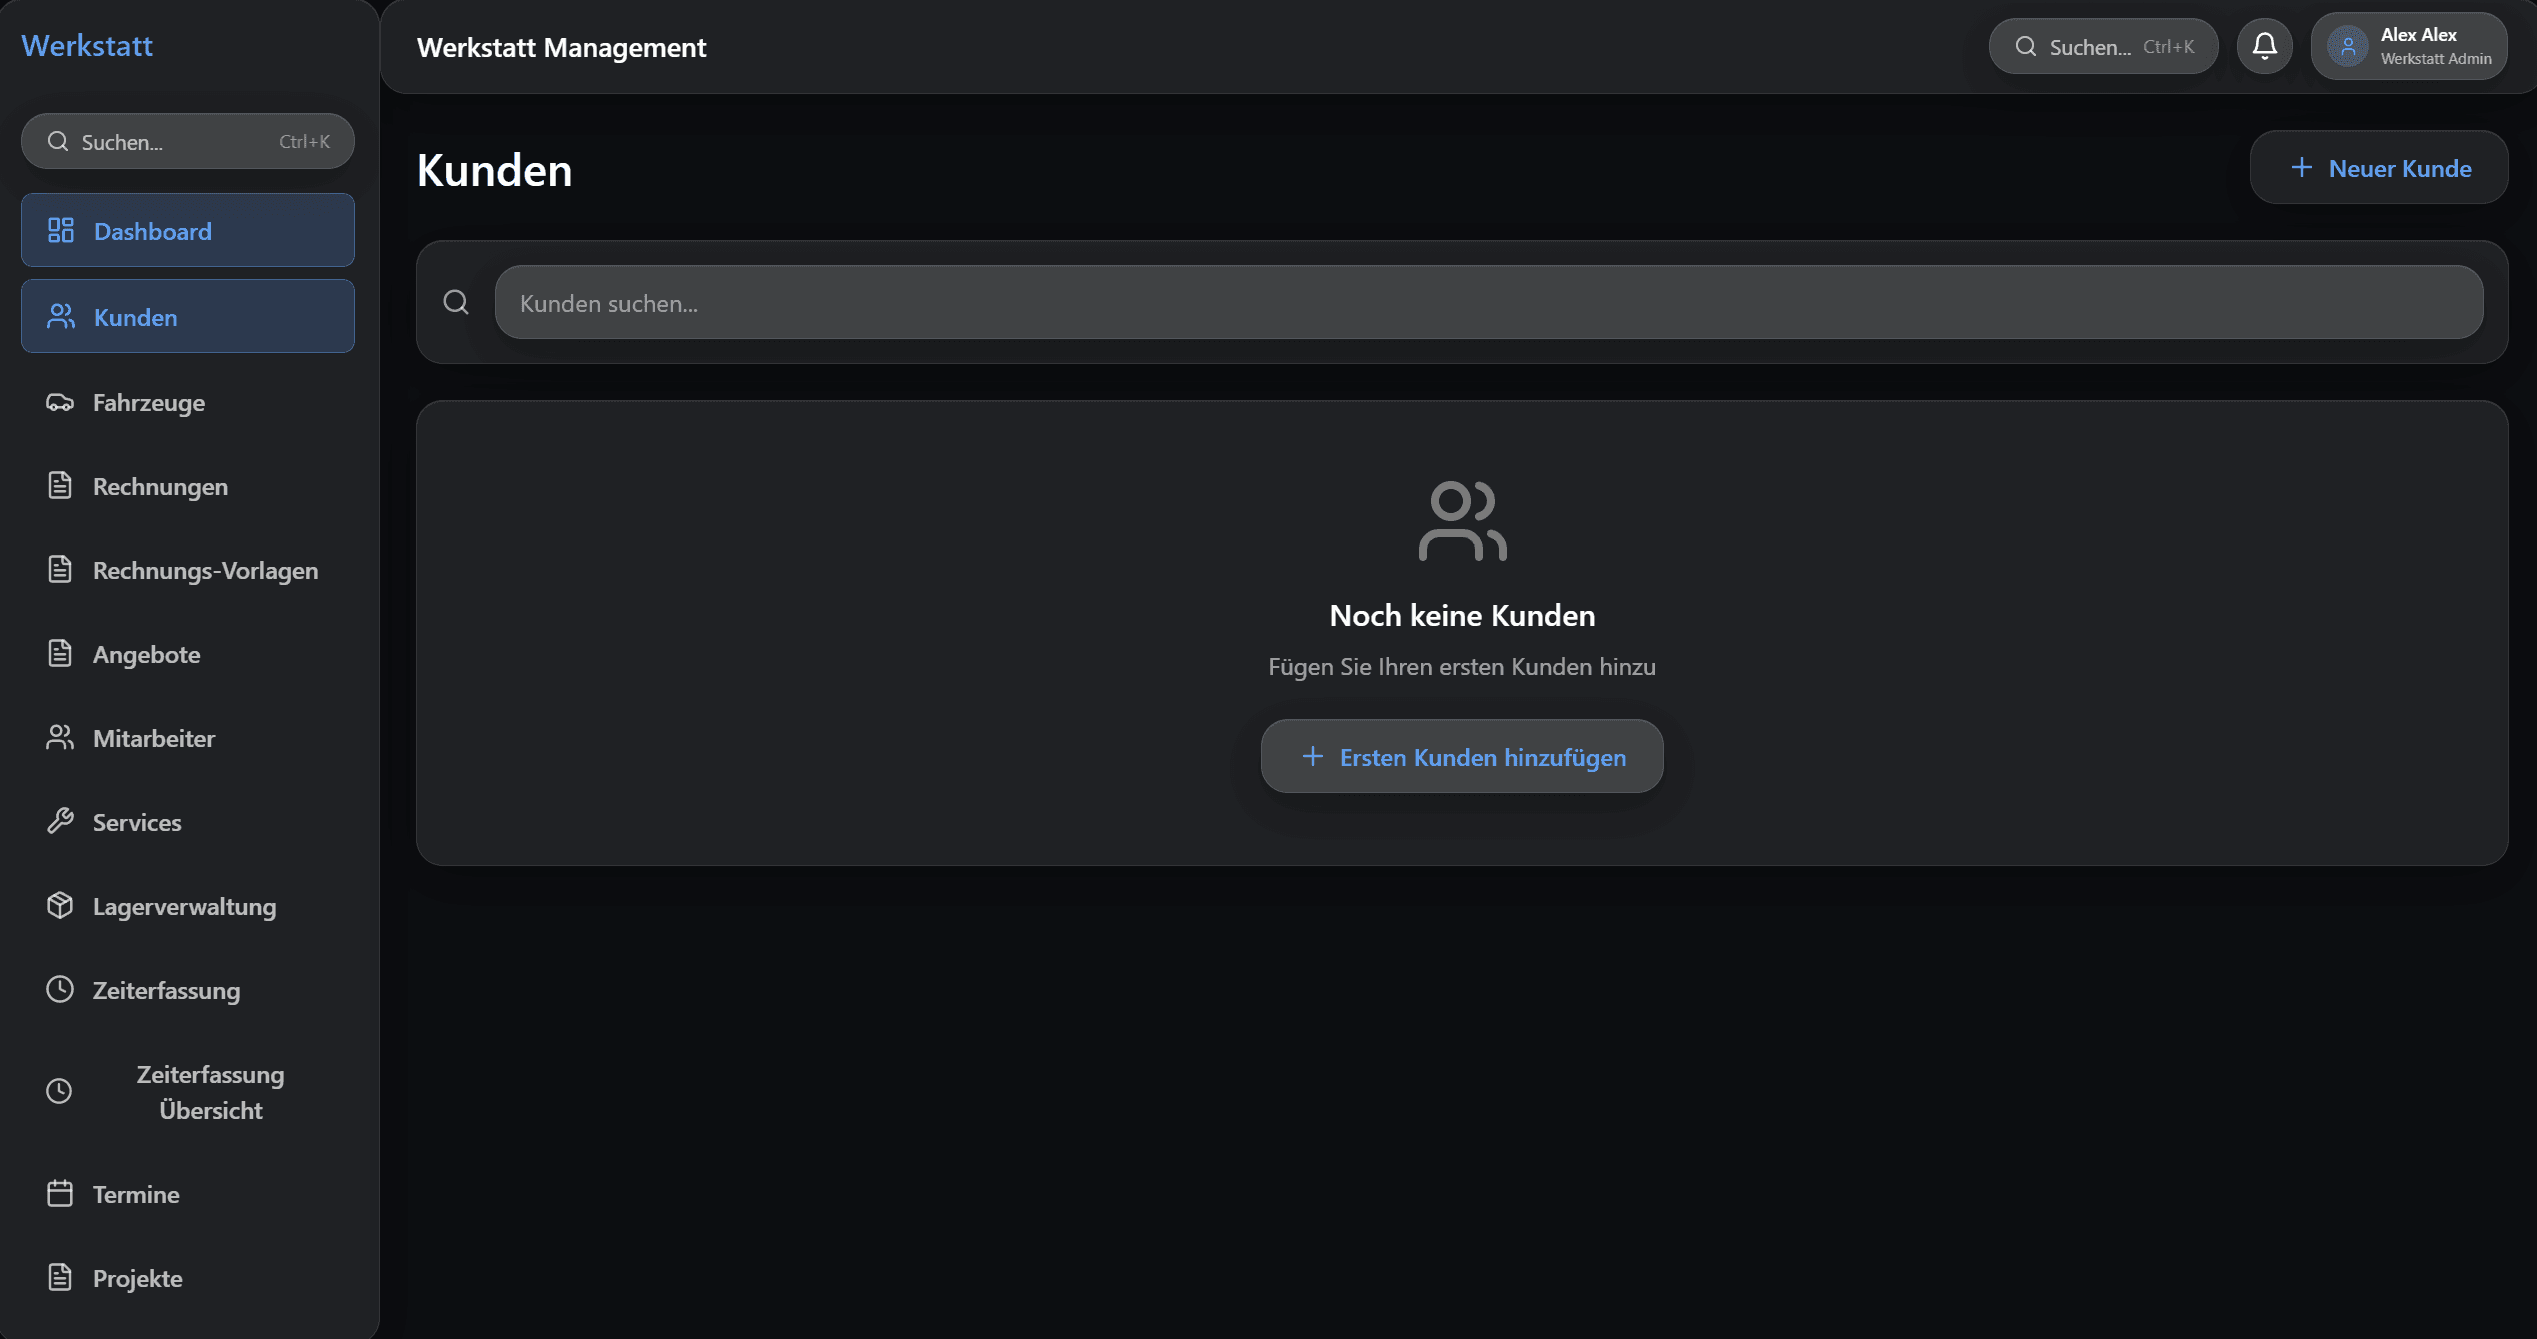Click Ersten Kunden hinzufügen button
This screenshot has width=2537, height=1339.
point(1462,757)
